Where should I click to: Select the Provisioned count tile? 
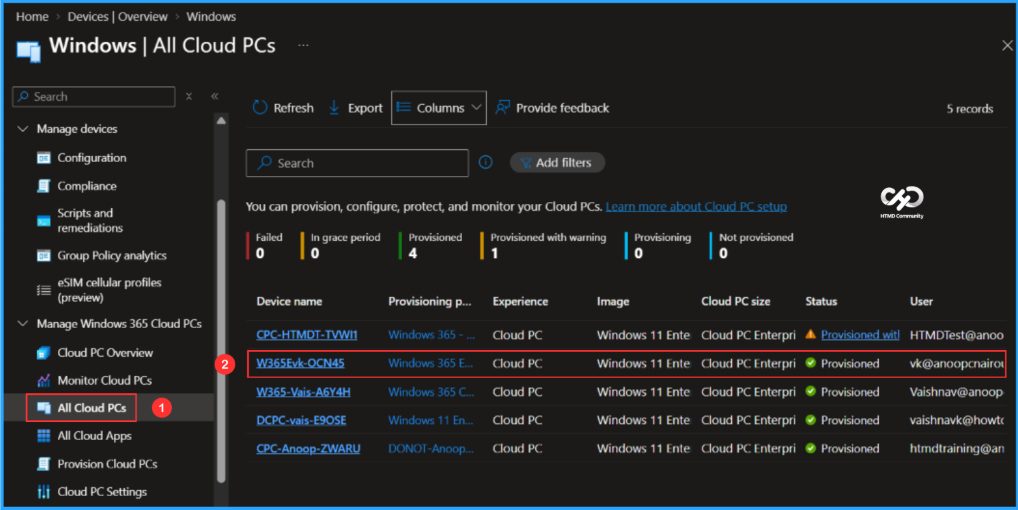point(430,245)
